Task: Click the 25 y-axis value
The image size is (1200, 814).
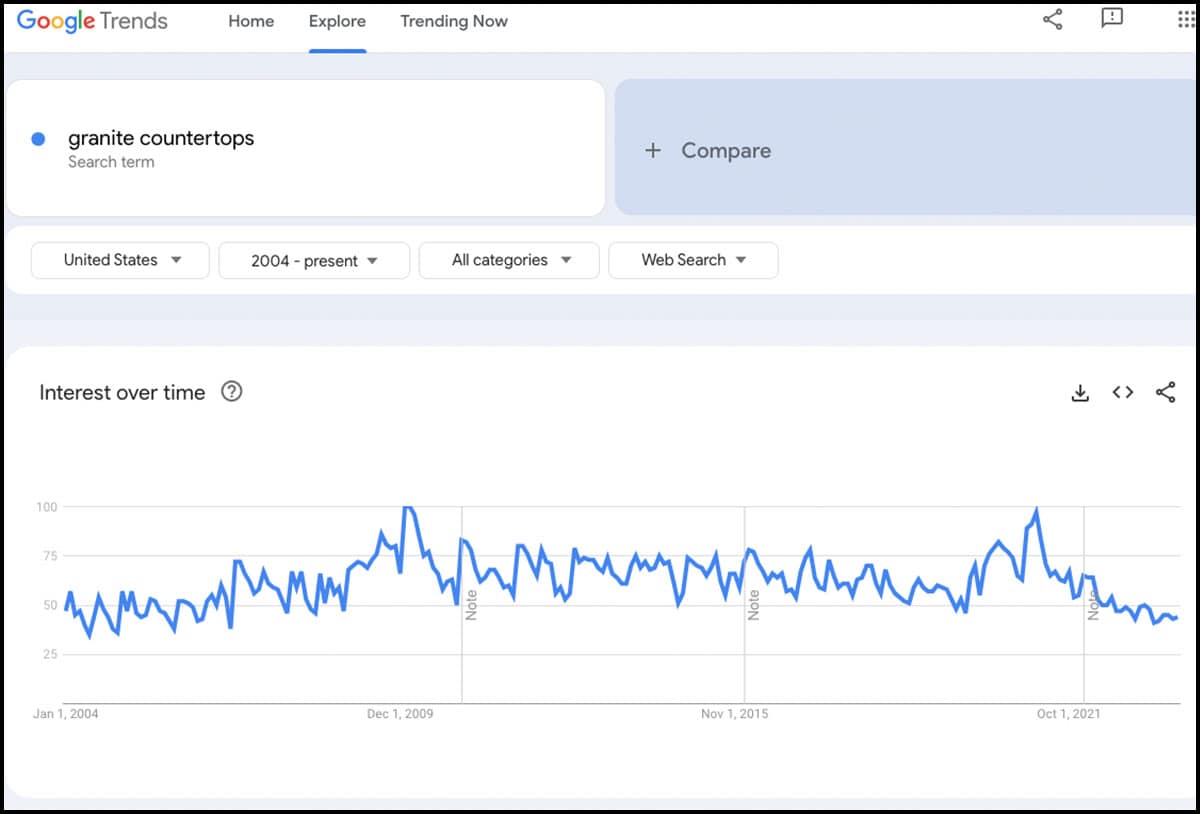Action: 50,654
